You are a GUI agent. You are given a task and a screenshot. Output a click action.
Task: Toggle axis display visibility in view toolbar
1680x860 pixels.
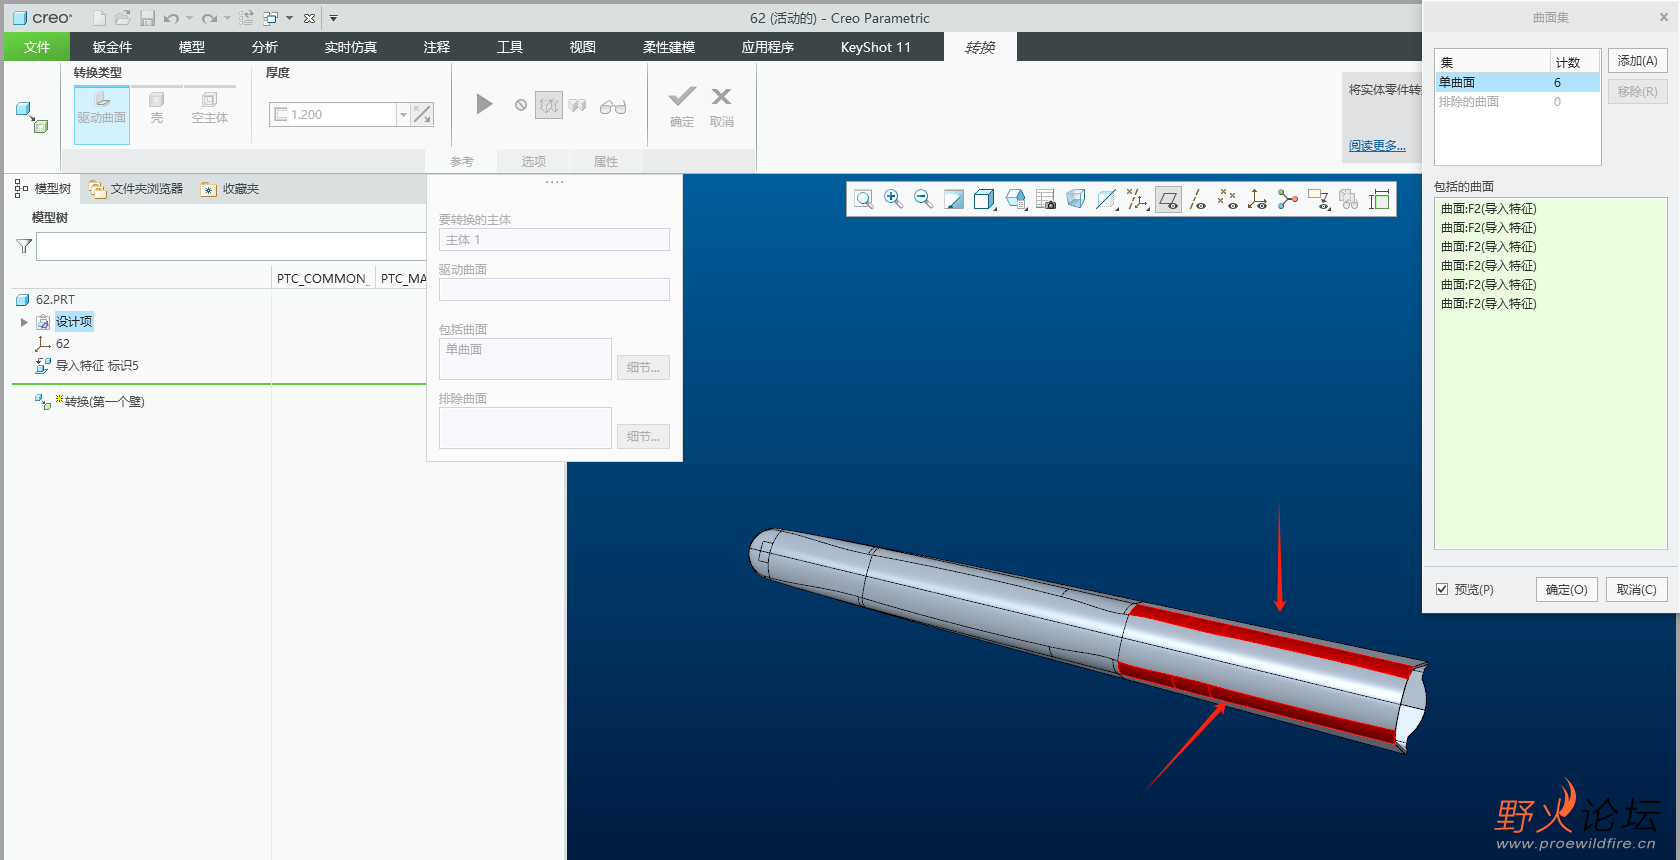point(1197,200)
